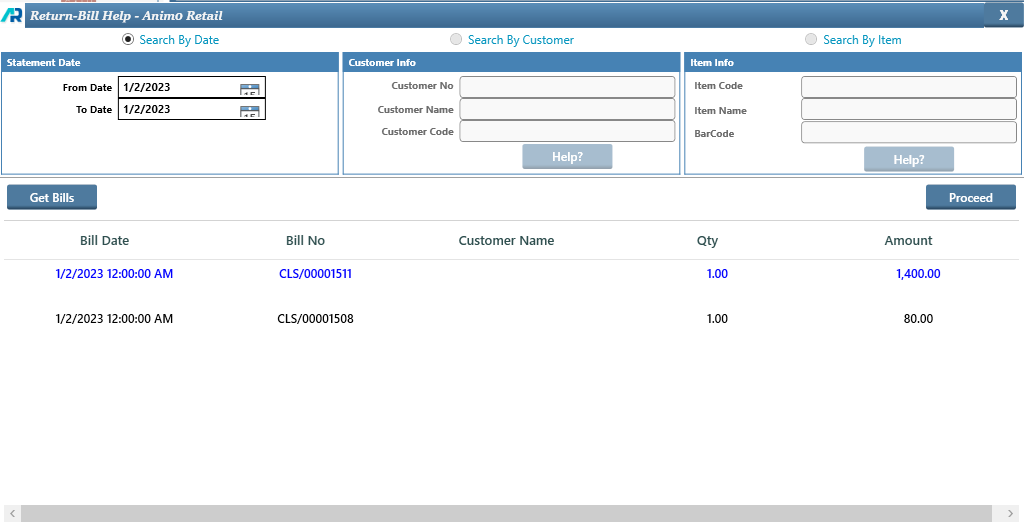
Task: Select bill CLS/00001508 row
Action: coord(315,319)
